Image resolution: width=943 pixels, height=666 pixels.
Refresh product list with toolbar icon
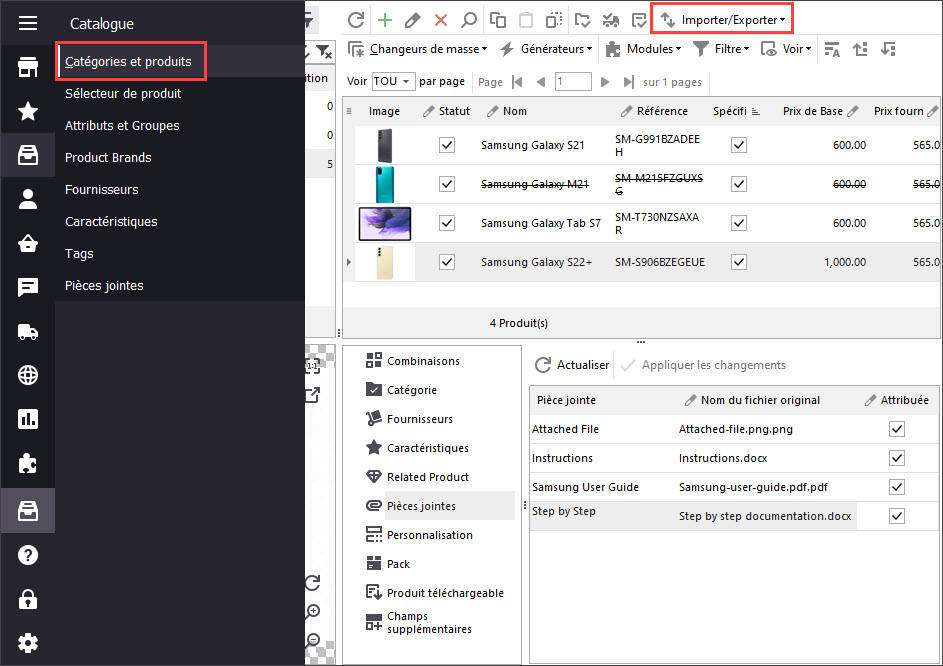(x=355, y=20)
